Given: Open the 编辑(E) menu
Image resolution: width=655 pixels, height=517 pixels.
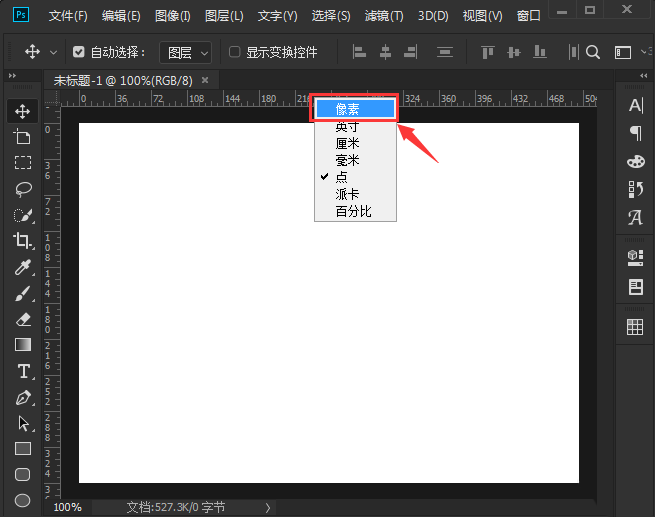Looking at the screenshot, I should (121, 16).
